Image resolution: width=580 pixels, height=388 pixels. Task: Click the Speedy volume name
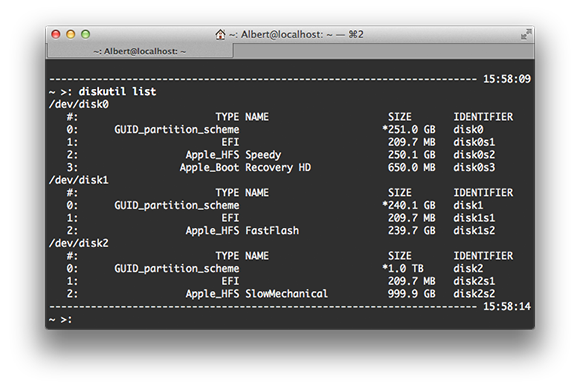coord(263,155)
